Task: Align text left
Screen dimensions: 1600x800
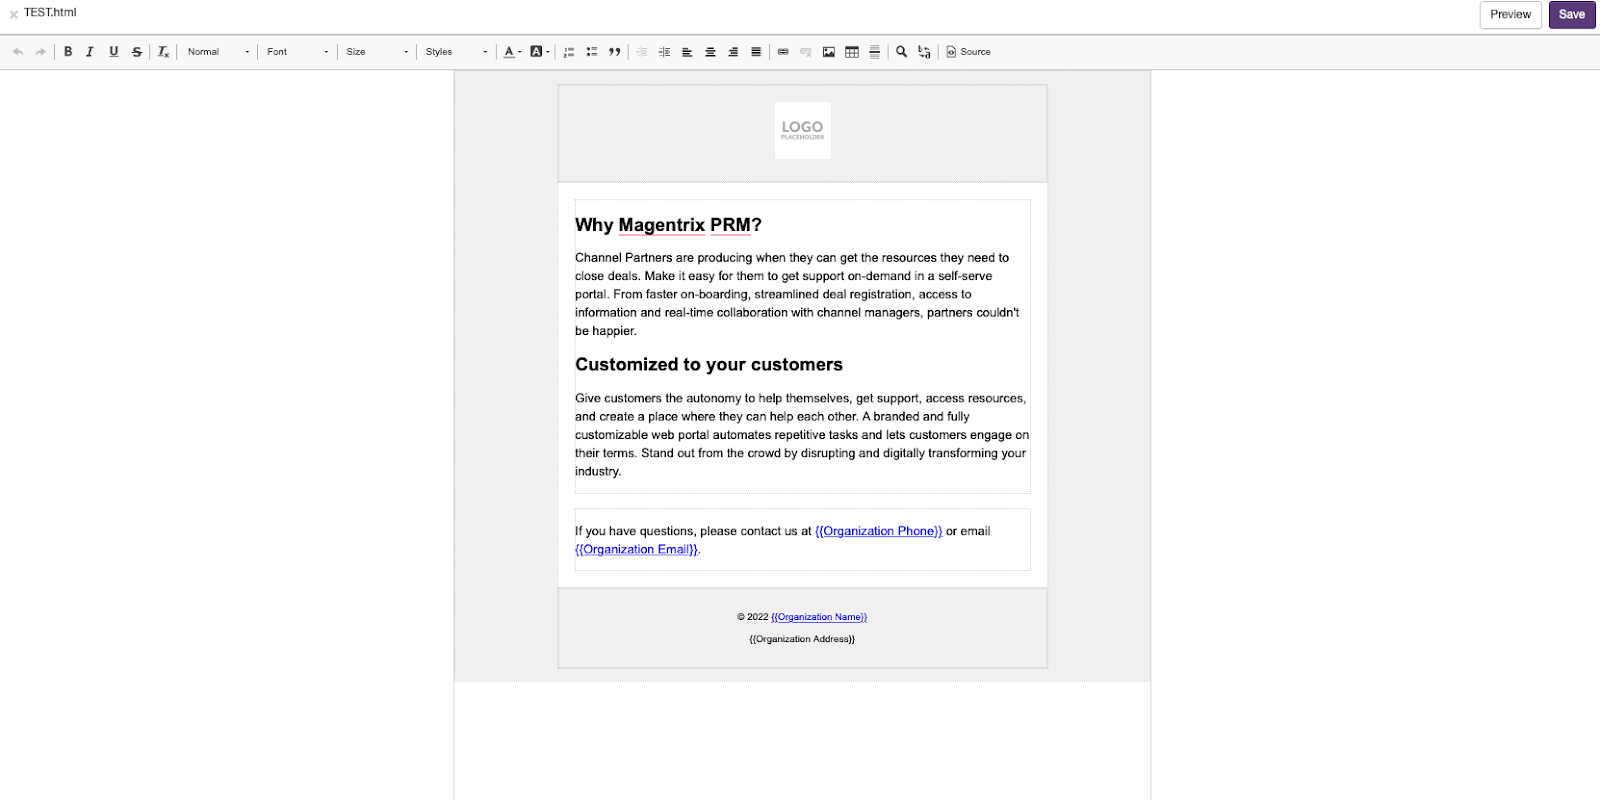Action: (x=687, y=52)
